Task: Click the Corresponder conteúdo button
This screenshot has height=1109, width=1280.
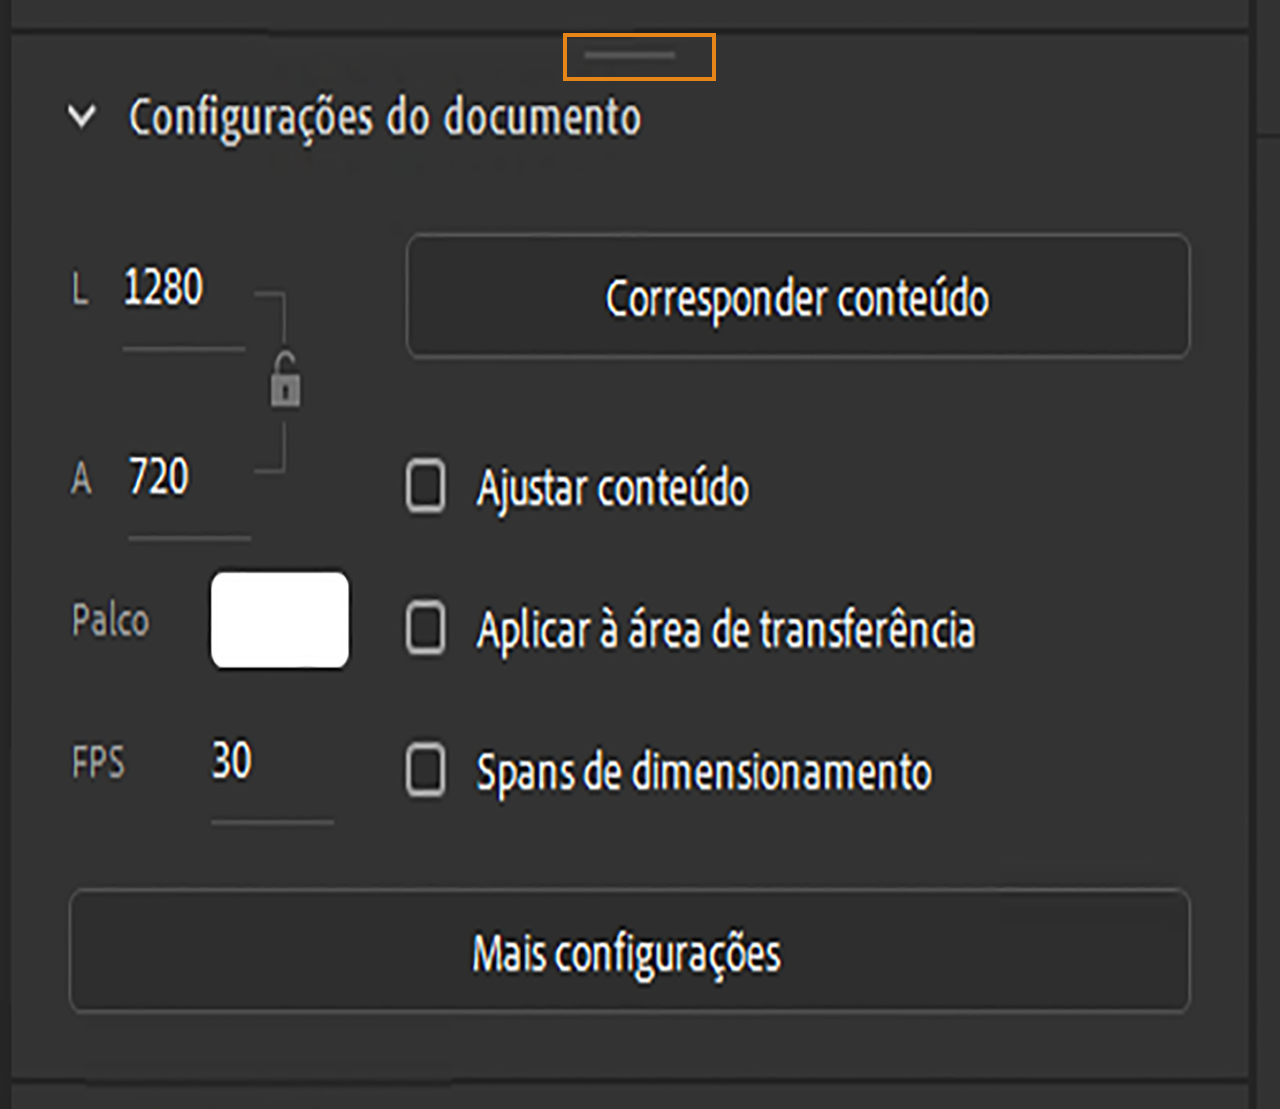Action: pos(797,297)
